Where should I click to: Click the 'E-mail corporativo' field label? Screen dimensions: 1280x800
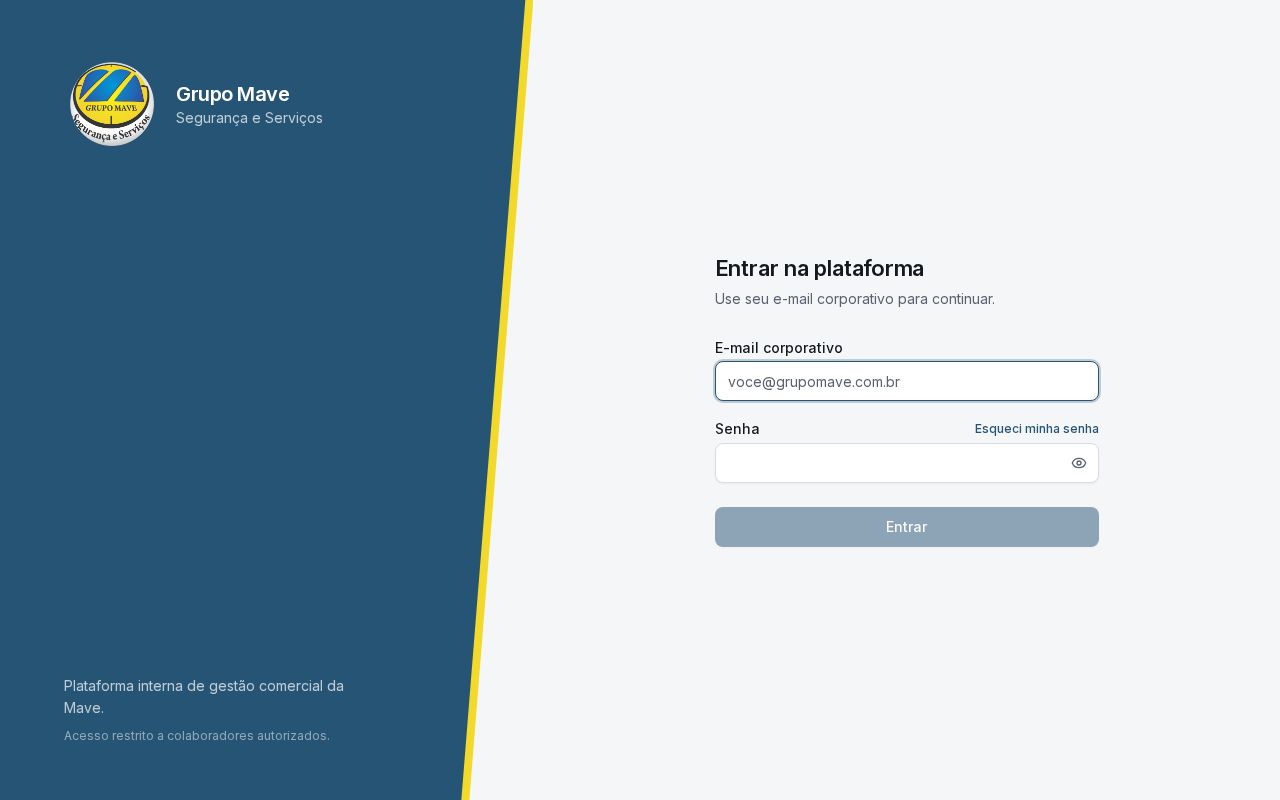point(779,348)
